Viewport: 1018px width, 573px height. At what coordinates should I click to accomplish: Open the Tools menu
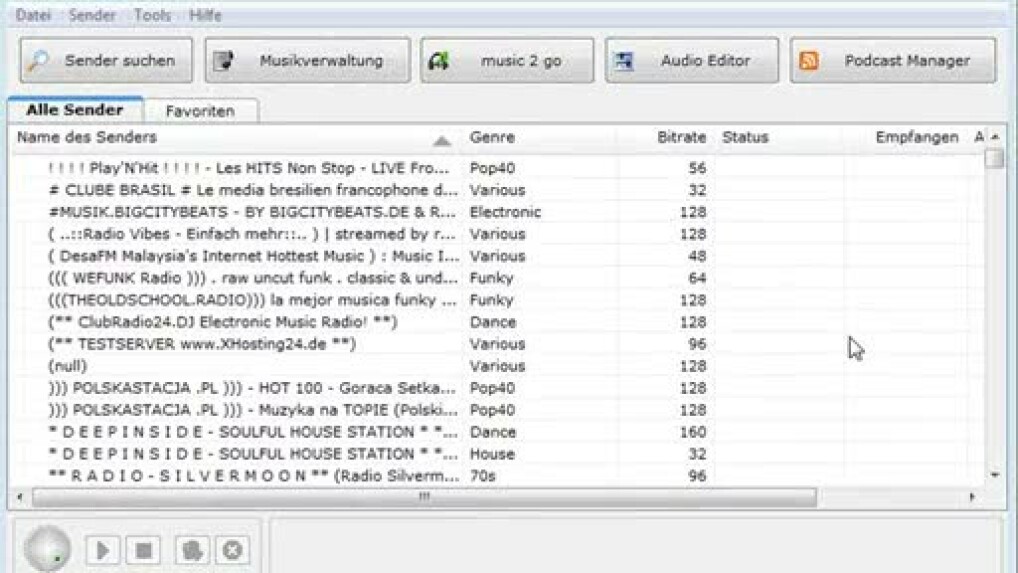pos(152,16)
